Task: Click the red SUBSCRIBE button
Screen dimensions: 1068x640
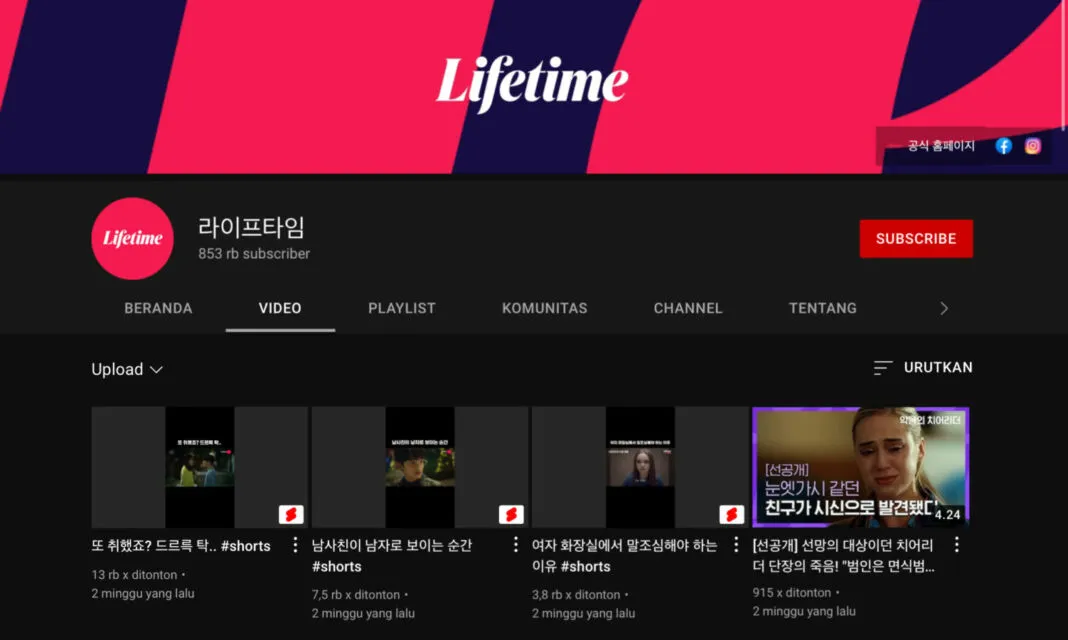Action: 916,238
